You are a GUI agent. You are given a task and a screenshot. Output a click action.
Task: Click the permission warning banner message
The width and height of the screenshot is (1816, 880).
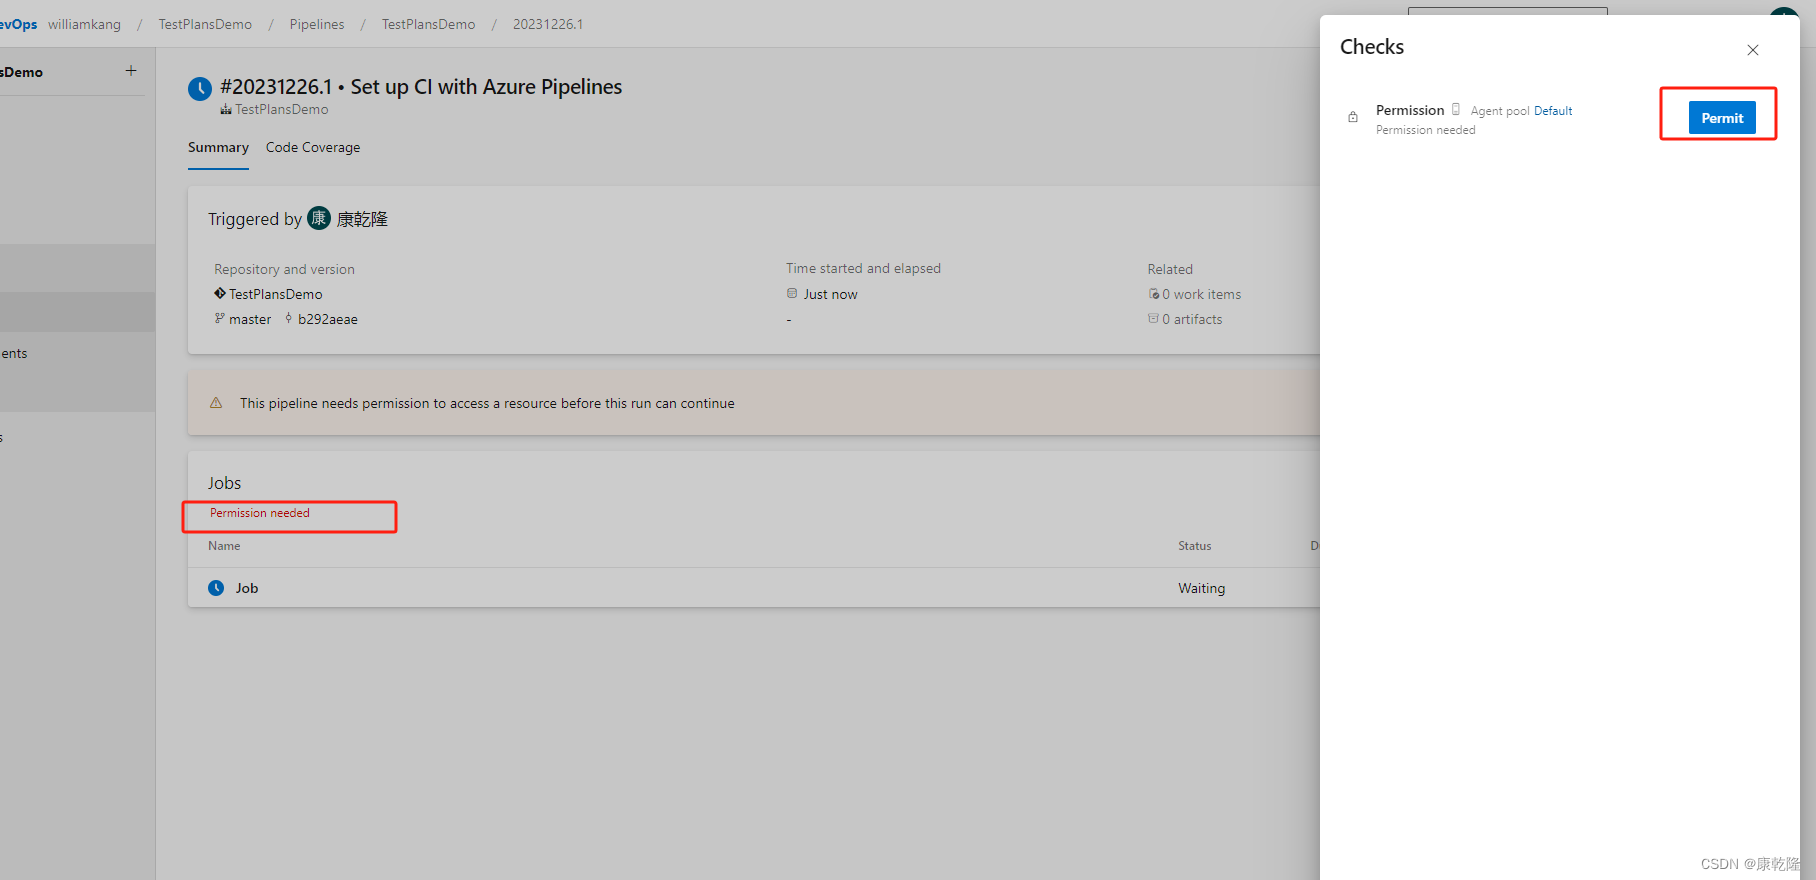coord(487,403)
